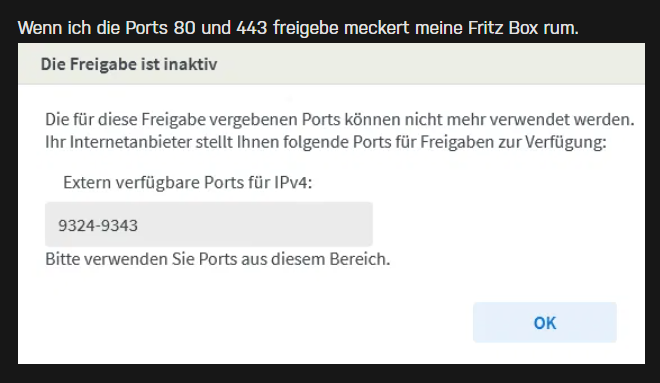Select the 9324-9343 port range field

pyautogui.click(x=209, y=224)
